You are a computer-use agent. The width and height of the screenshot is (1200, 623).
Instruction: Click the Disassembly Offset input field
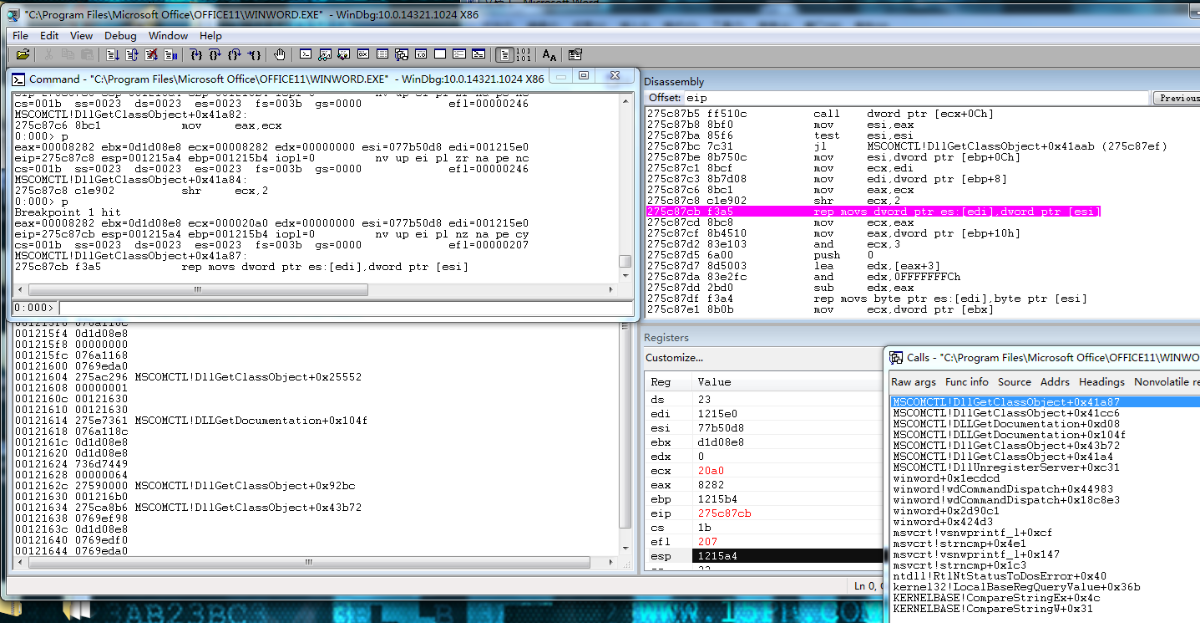(915, 98)
